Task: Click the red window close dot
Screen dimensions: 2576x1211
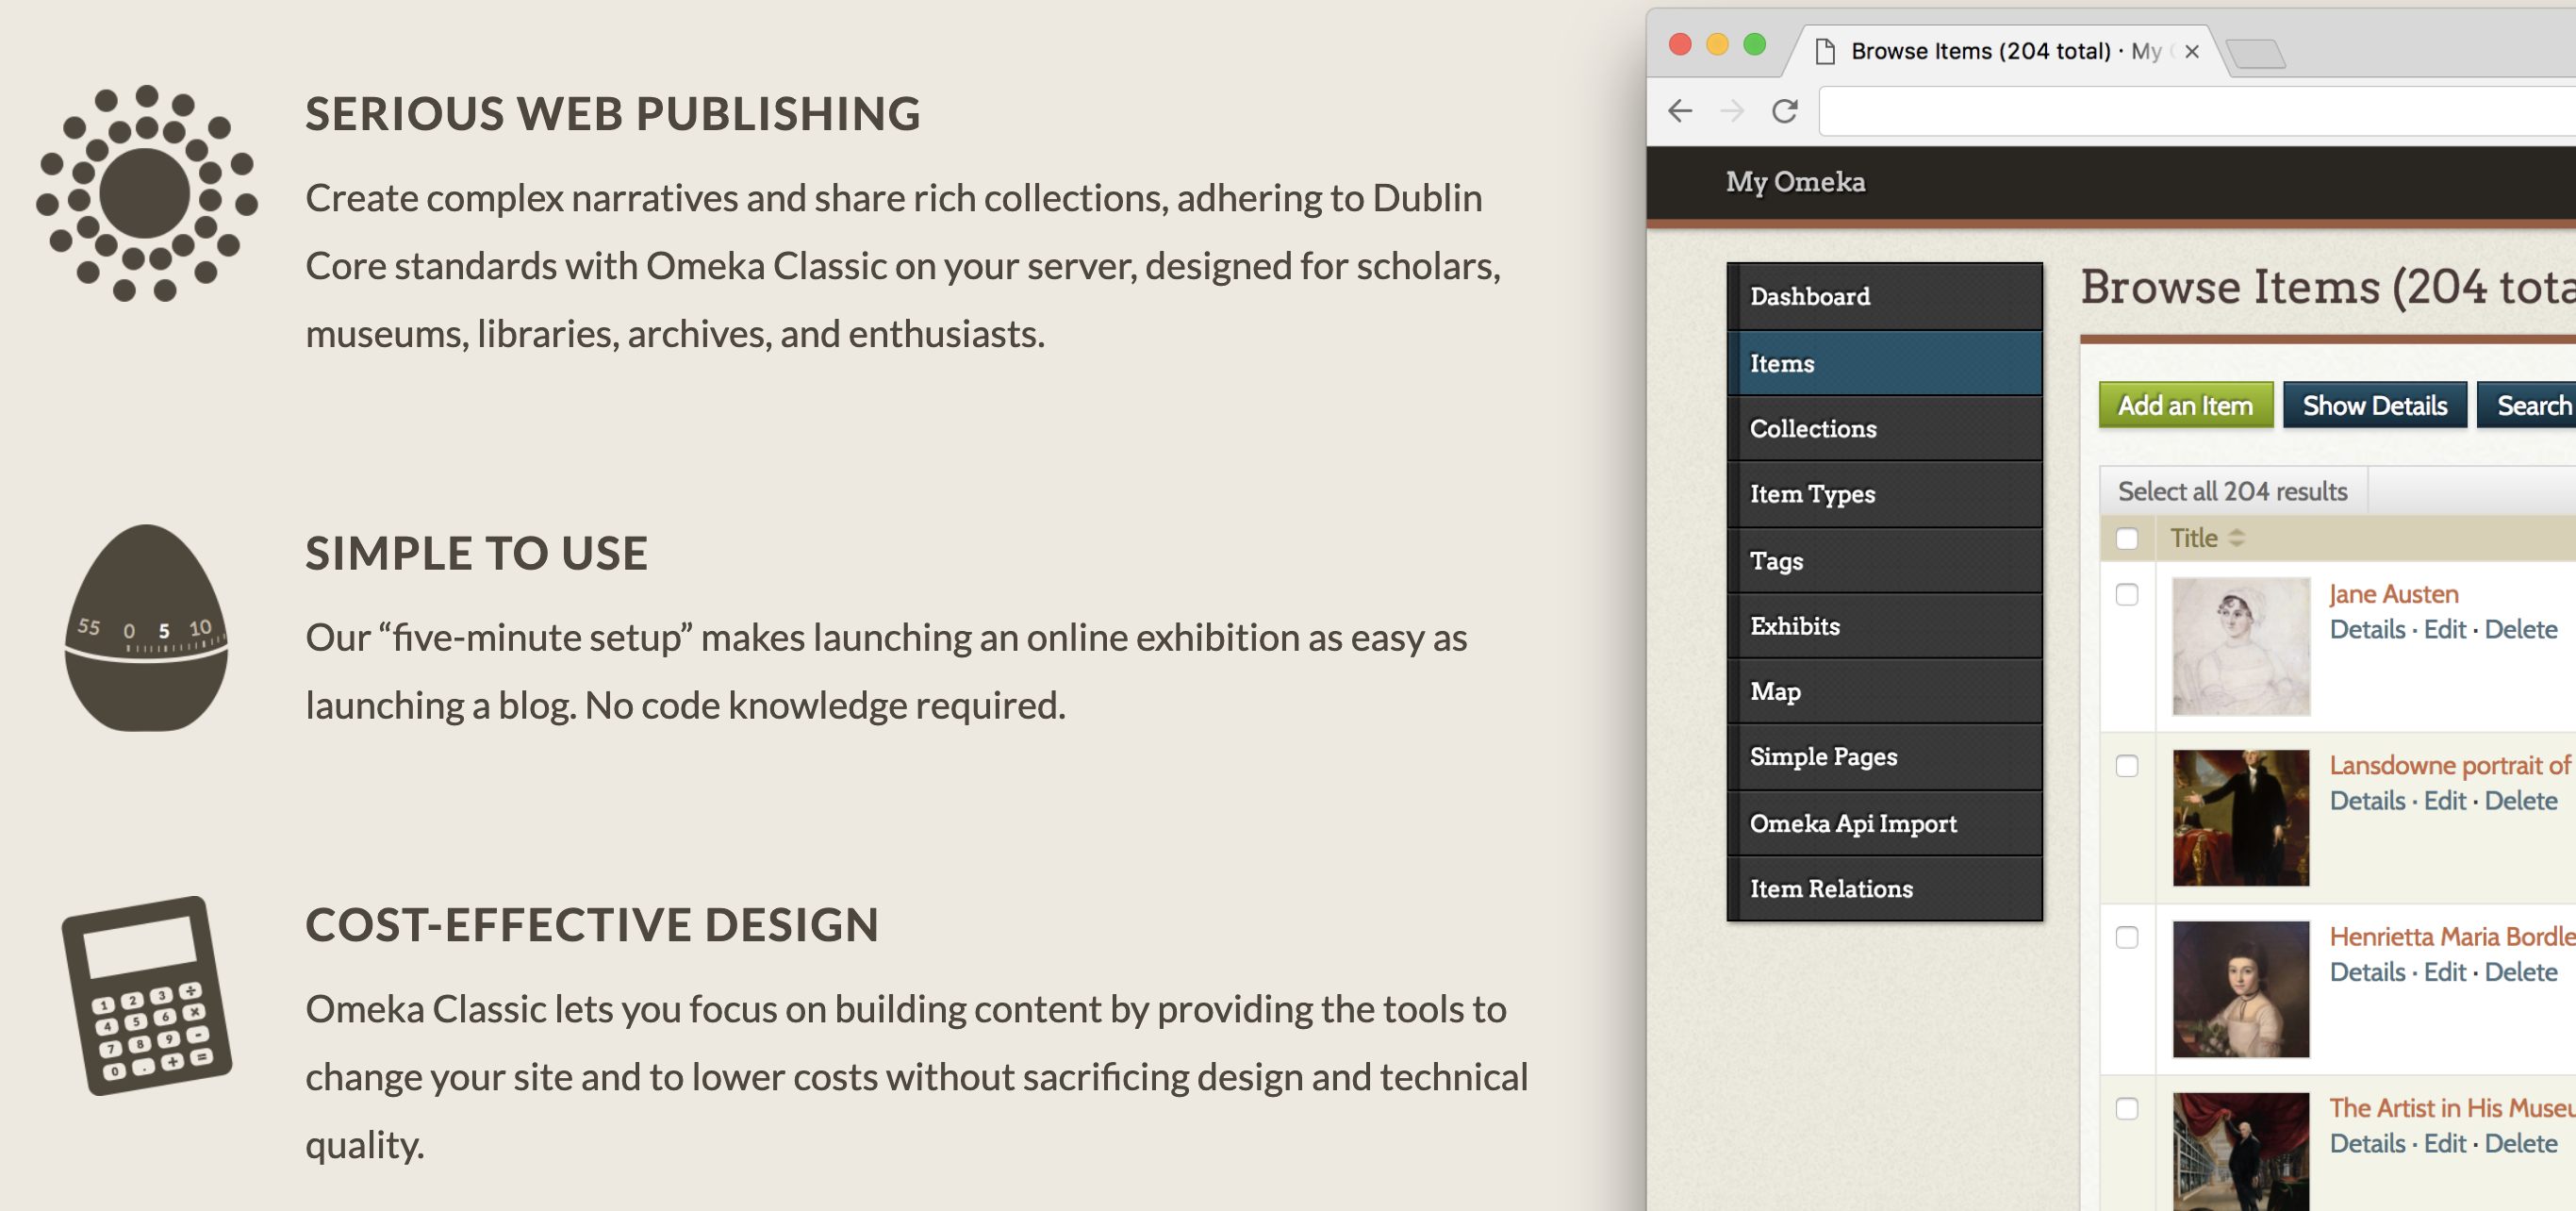Action: 1680,44
